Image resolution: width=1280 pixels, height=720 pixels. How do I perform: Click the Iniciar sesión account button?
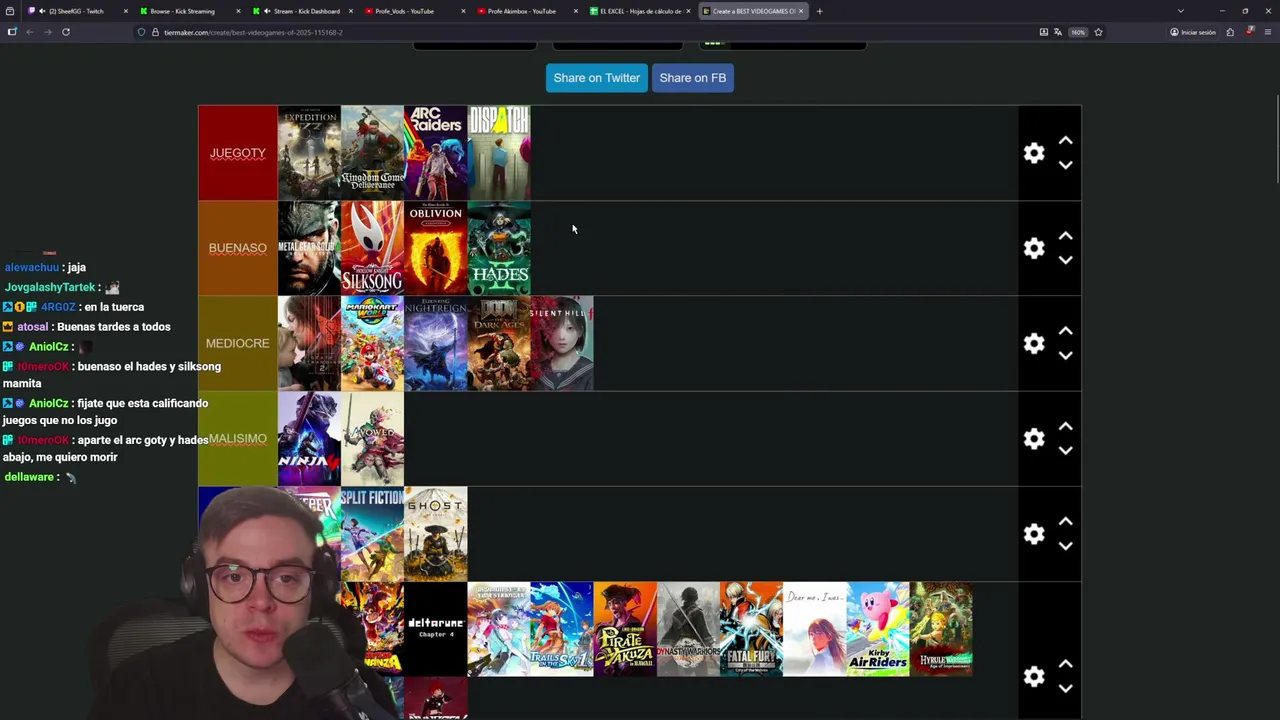click(x=1193, y=32)
